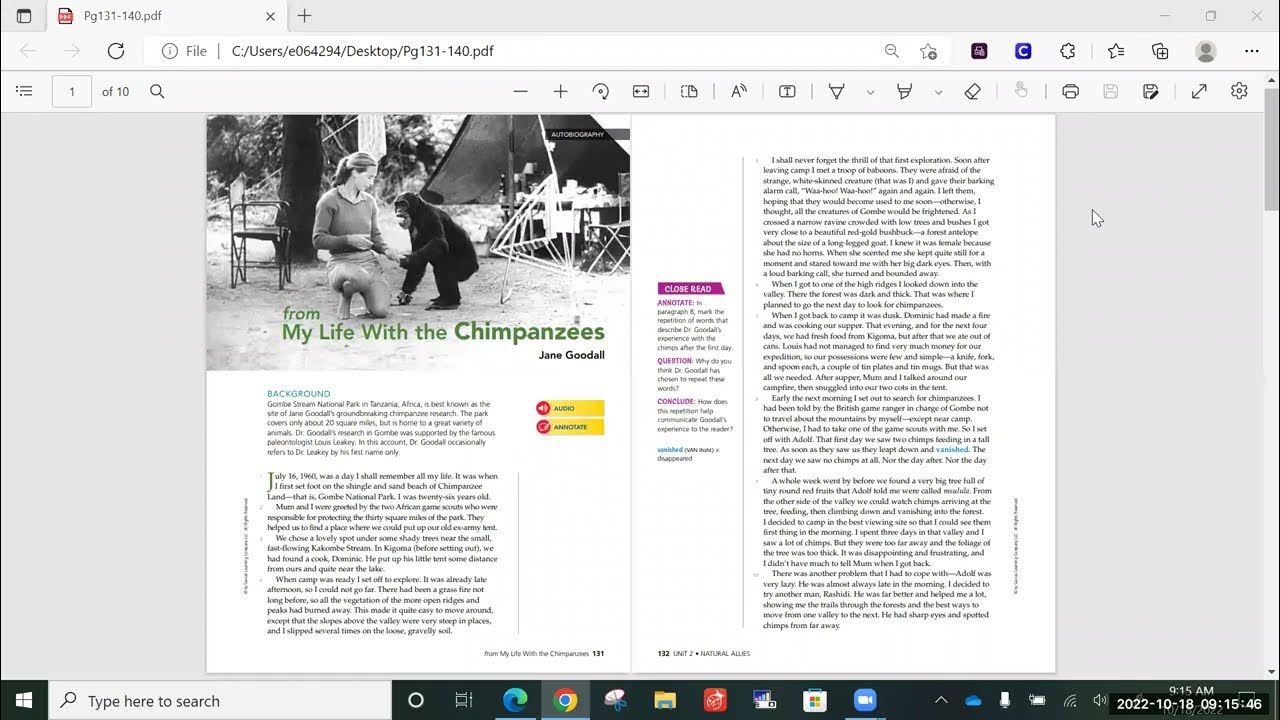Open Snipping Tool from taskbar

[615, 700]
